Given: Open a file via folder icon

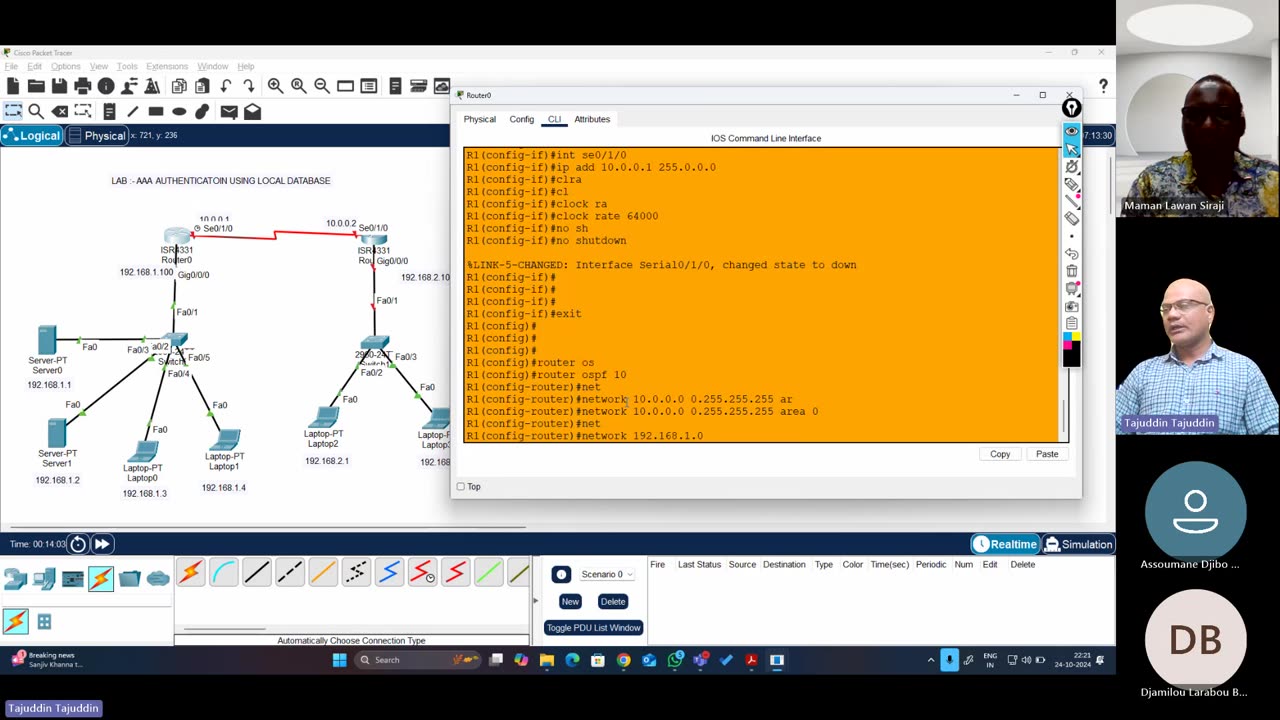Looking at the screenshot, I should (x=36, y=86).
